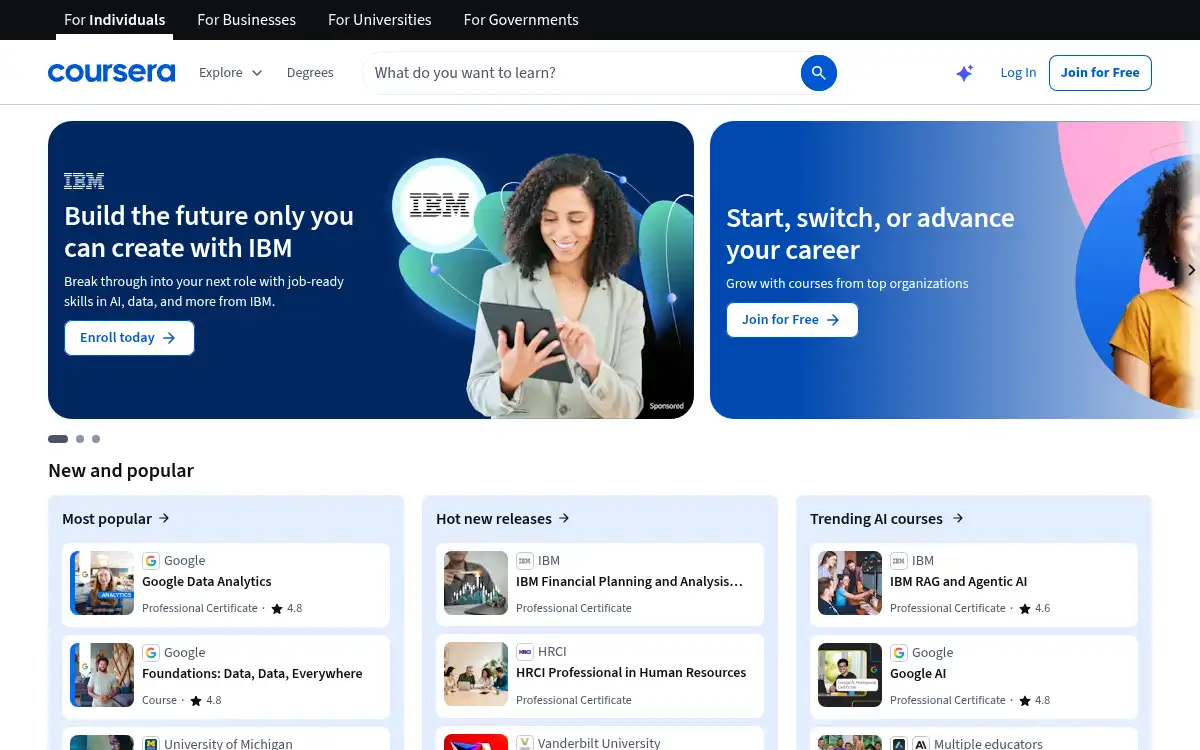Click 'Start, switch, or advance your career' heading
1200x750 pixels.
[x=870, y=234]
